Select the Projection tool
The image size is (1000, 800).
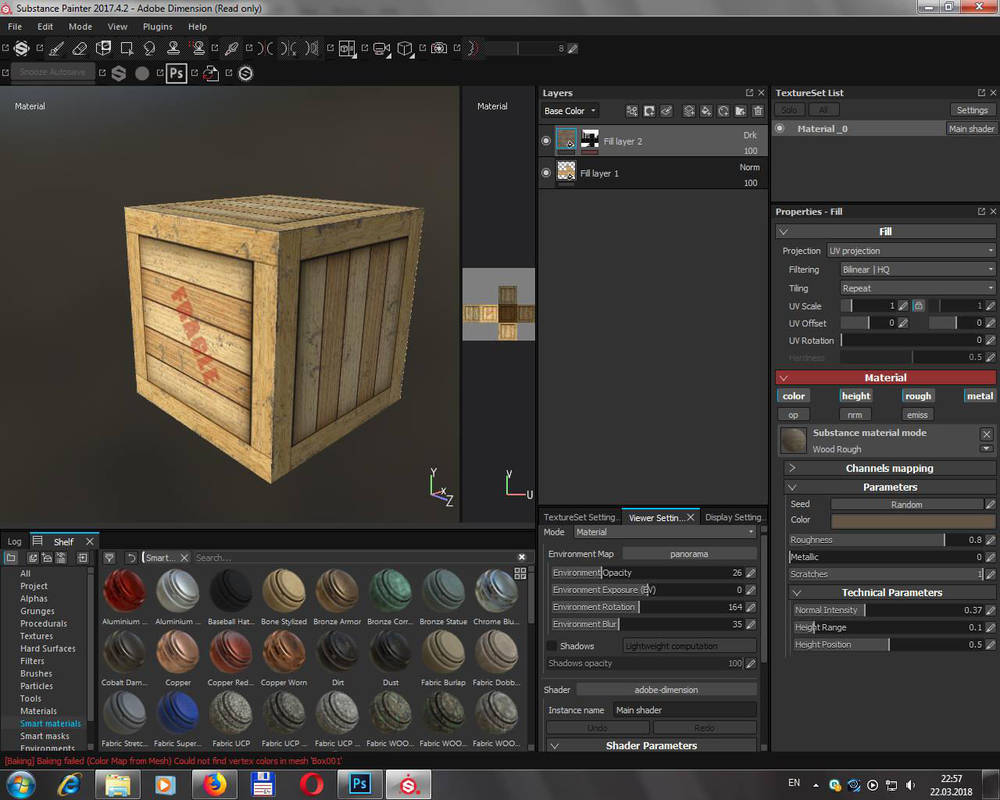[103, 48]
